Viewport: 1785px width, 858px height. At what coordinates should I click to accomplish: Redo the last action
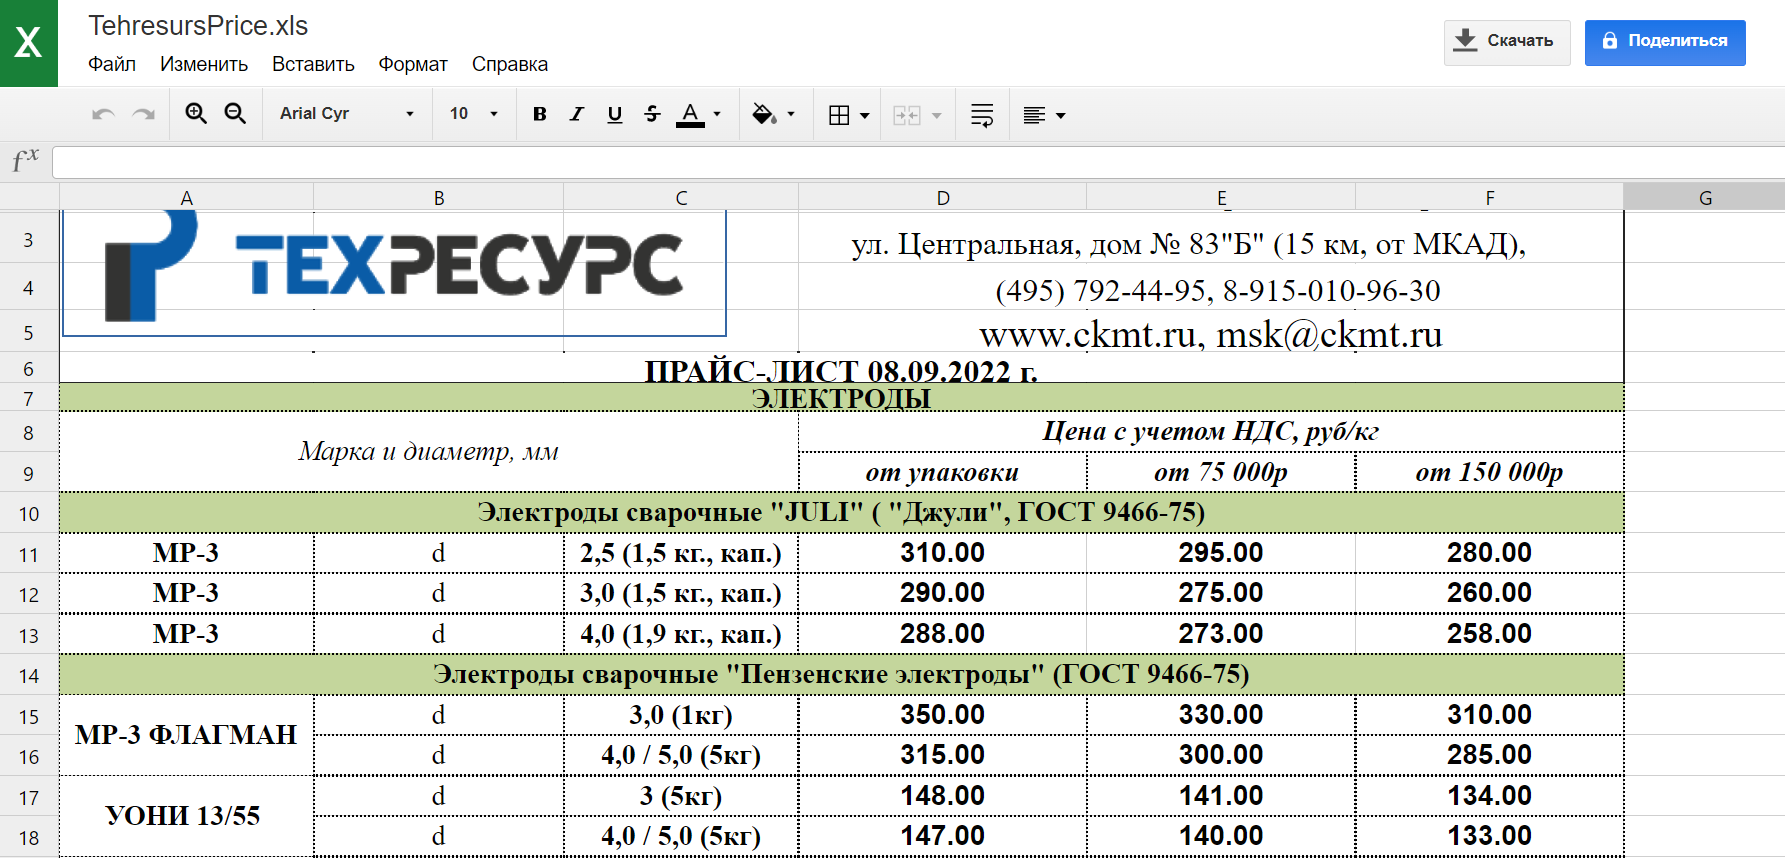coord(144,114)
